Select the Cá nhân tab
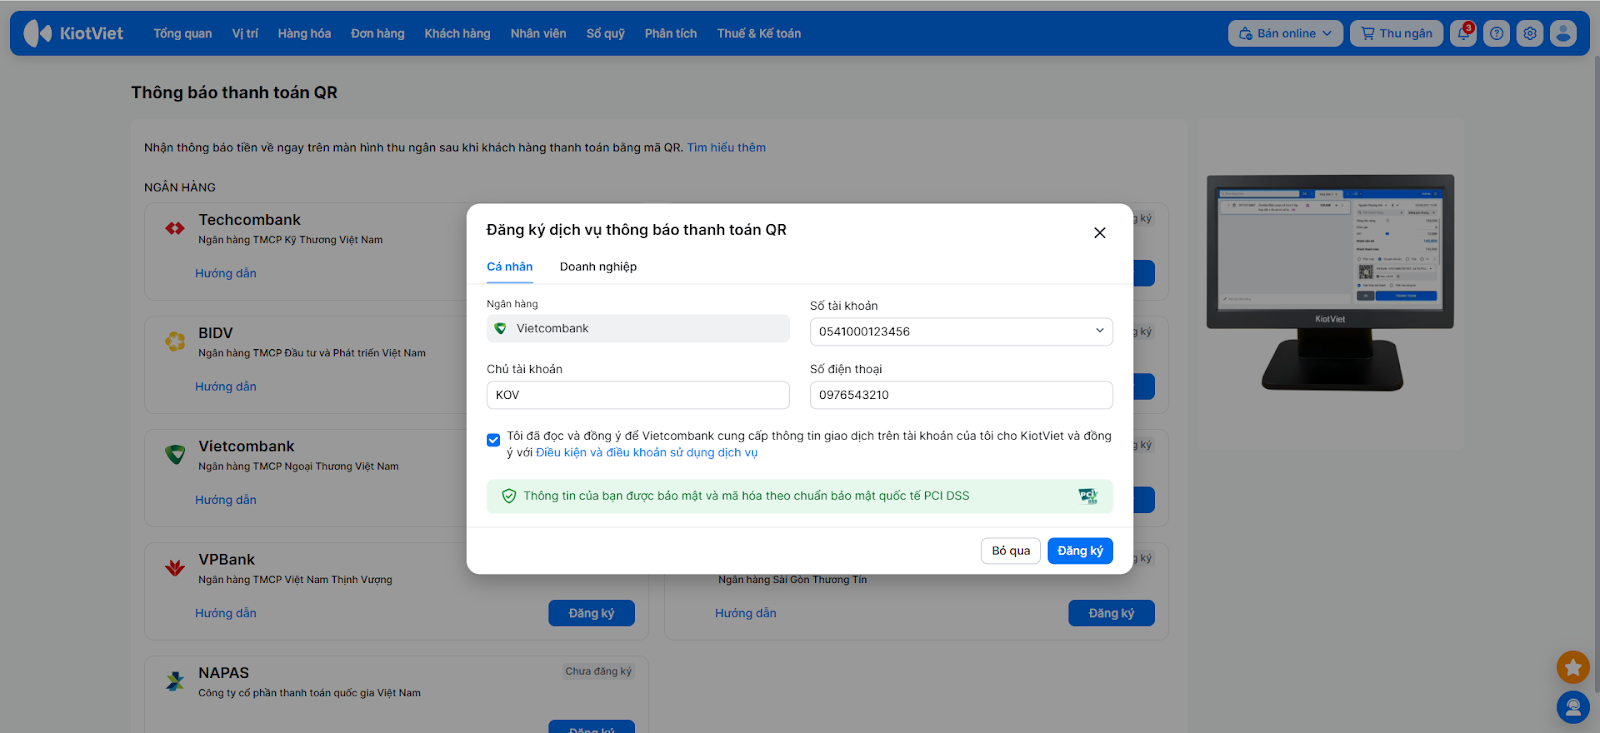1600x733 pixels. (x=510, y=267)
